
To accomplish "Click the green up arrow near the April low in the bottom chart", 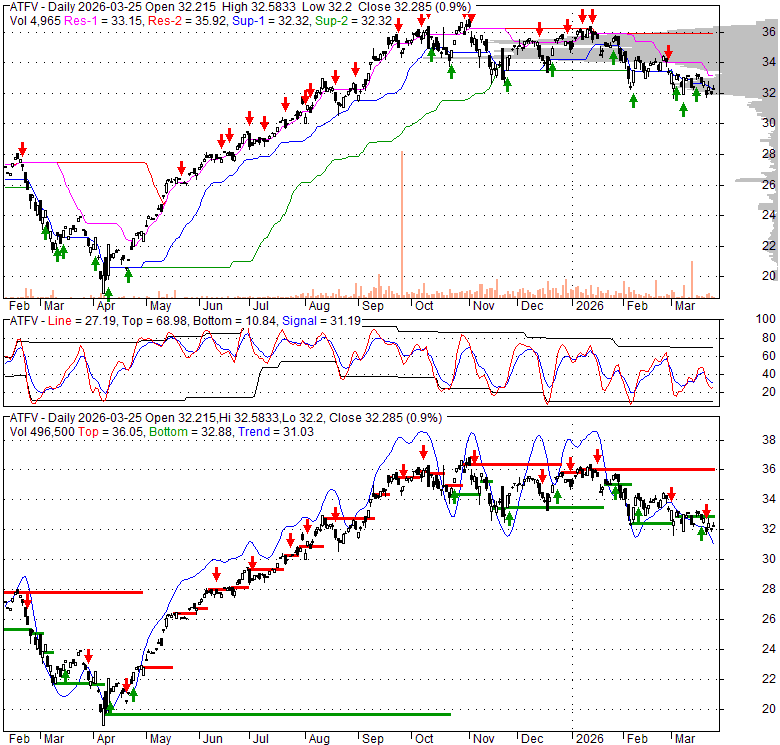I will [132, 695].
